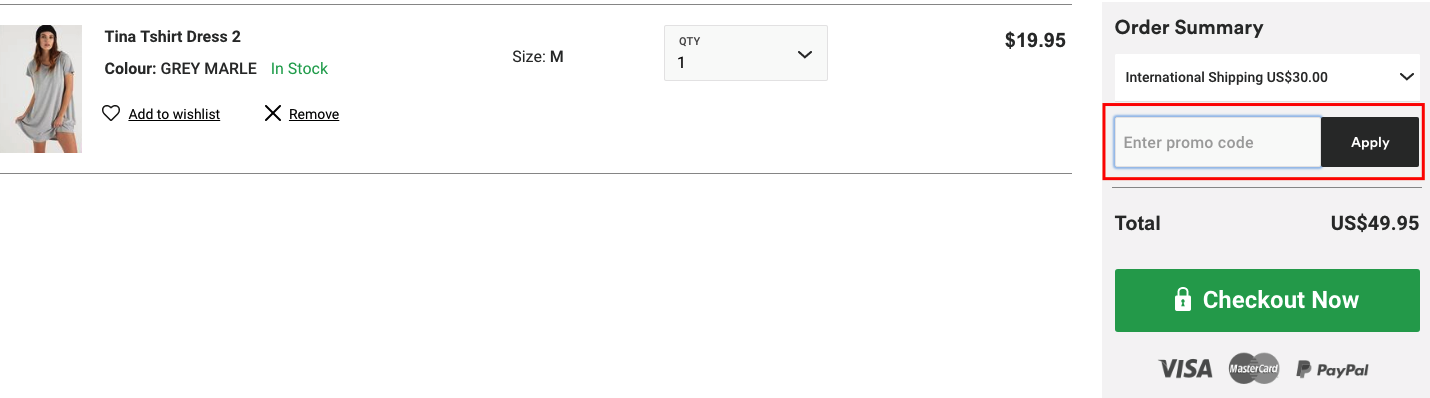The width and height of the screenshot is (1430, 398).
Task: Click the VISA payment logo
Action: pyautogui.click(x=1185, y=369)
